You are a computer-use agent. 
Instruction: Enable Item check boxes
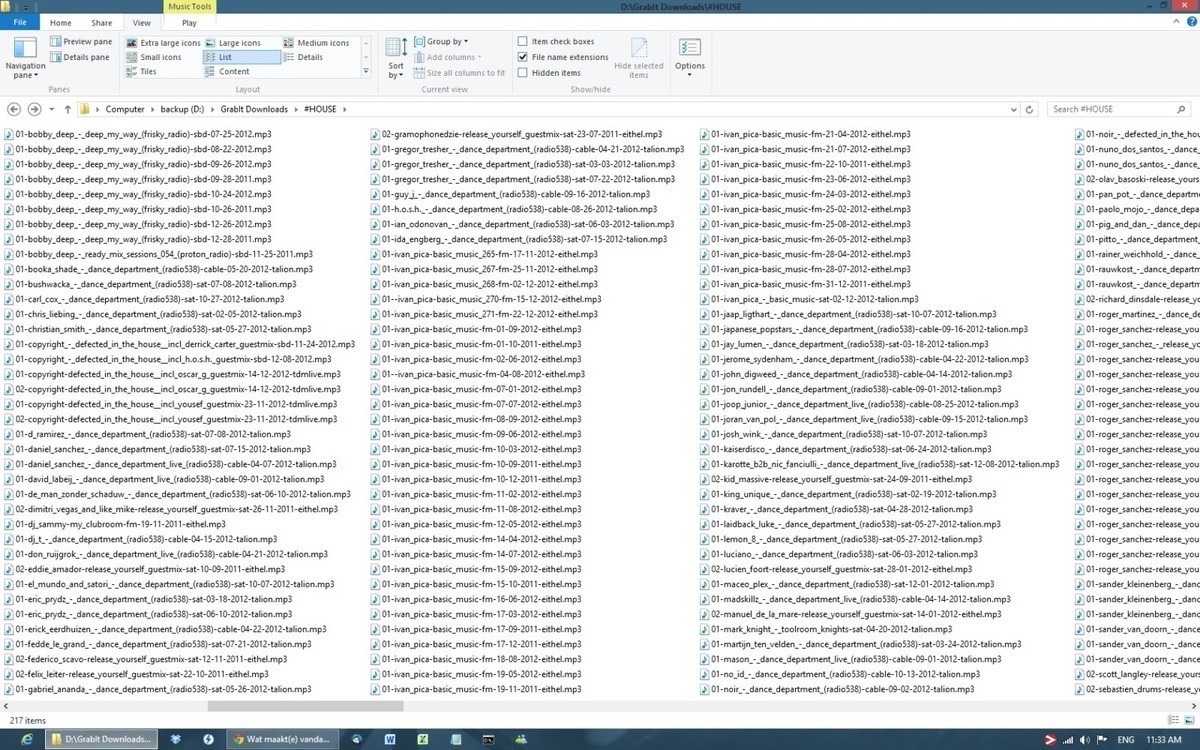523,42
